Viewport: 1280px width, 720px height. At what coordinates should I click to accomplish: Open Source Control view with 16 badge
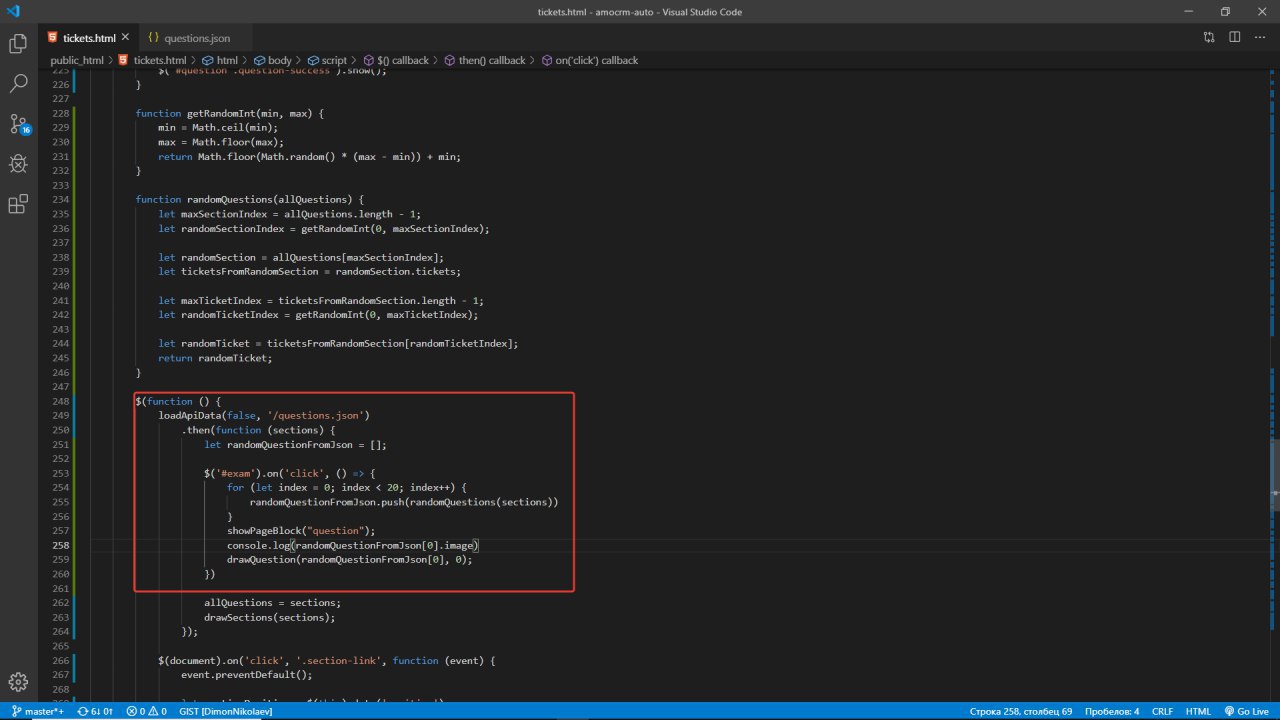click(19, 124)
